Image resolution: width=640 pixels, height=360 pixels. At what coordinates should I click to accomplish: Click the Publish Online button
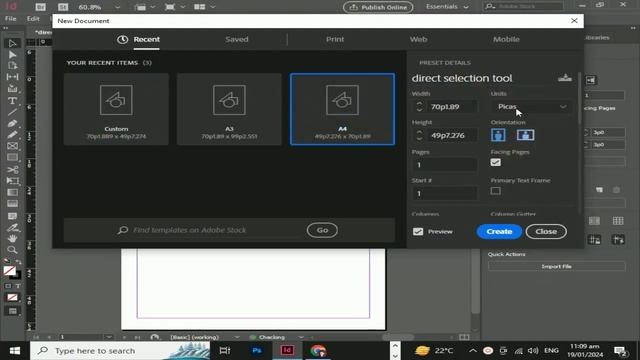(x=378, y=7)
